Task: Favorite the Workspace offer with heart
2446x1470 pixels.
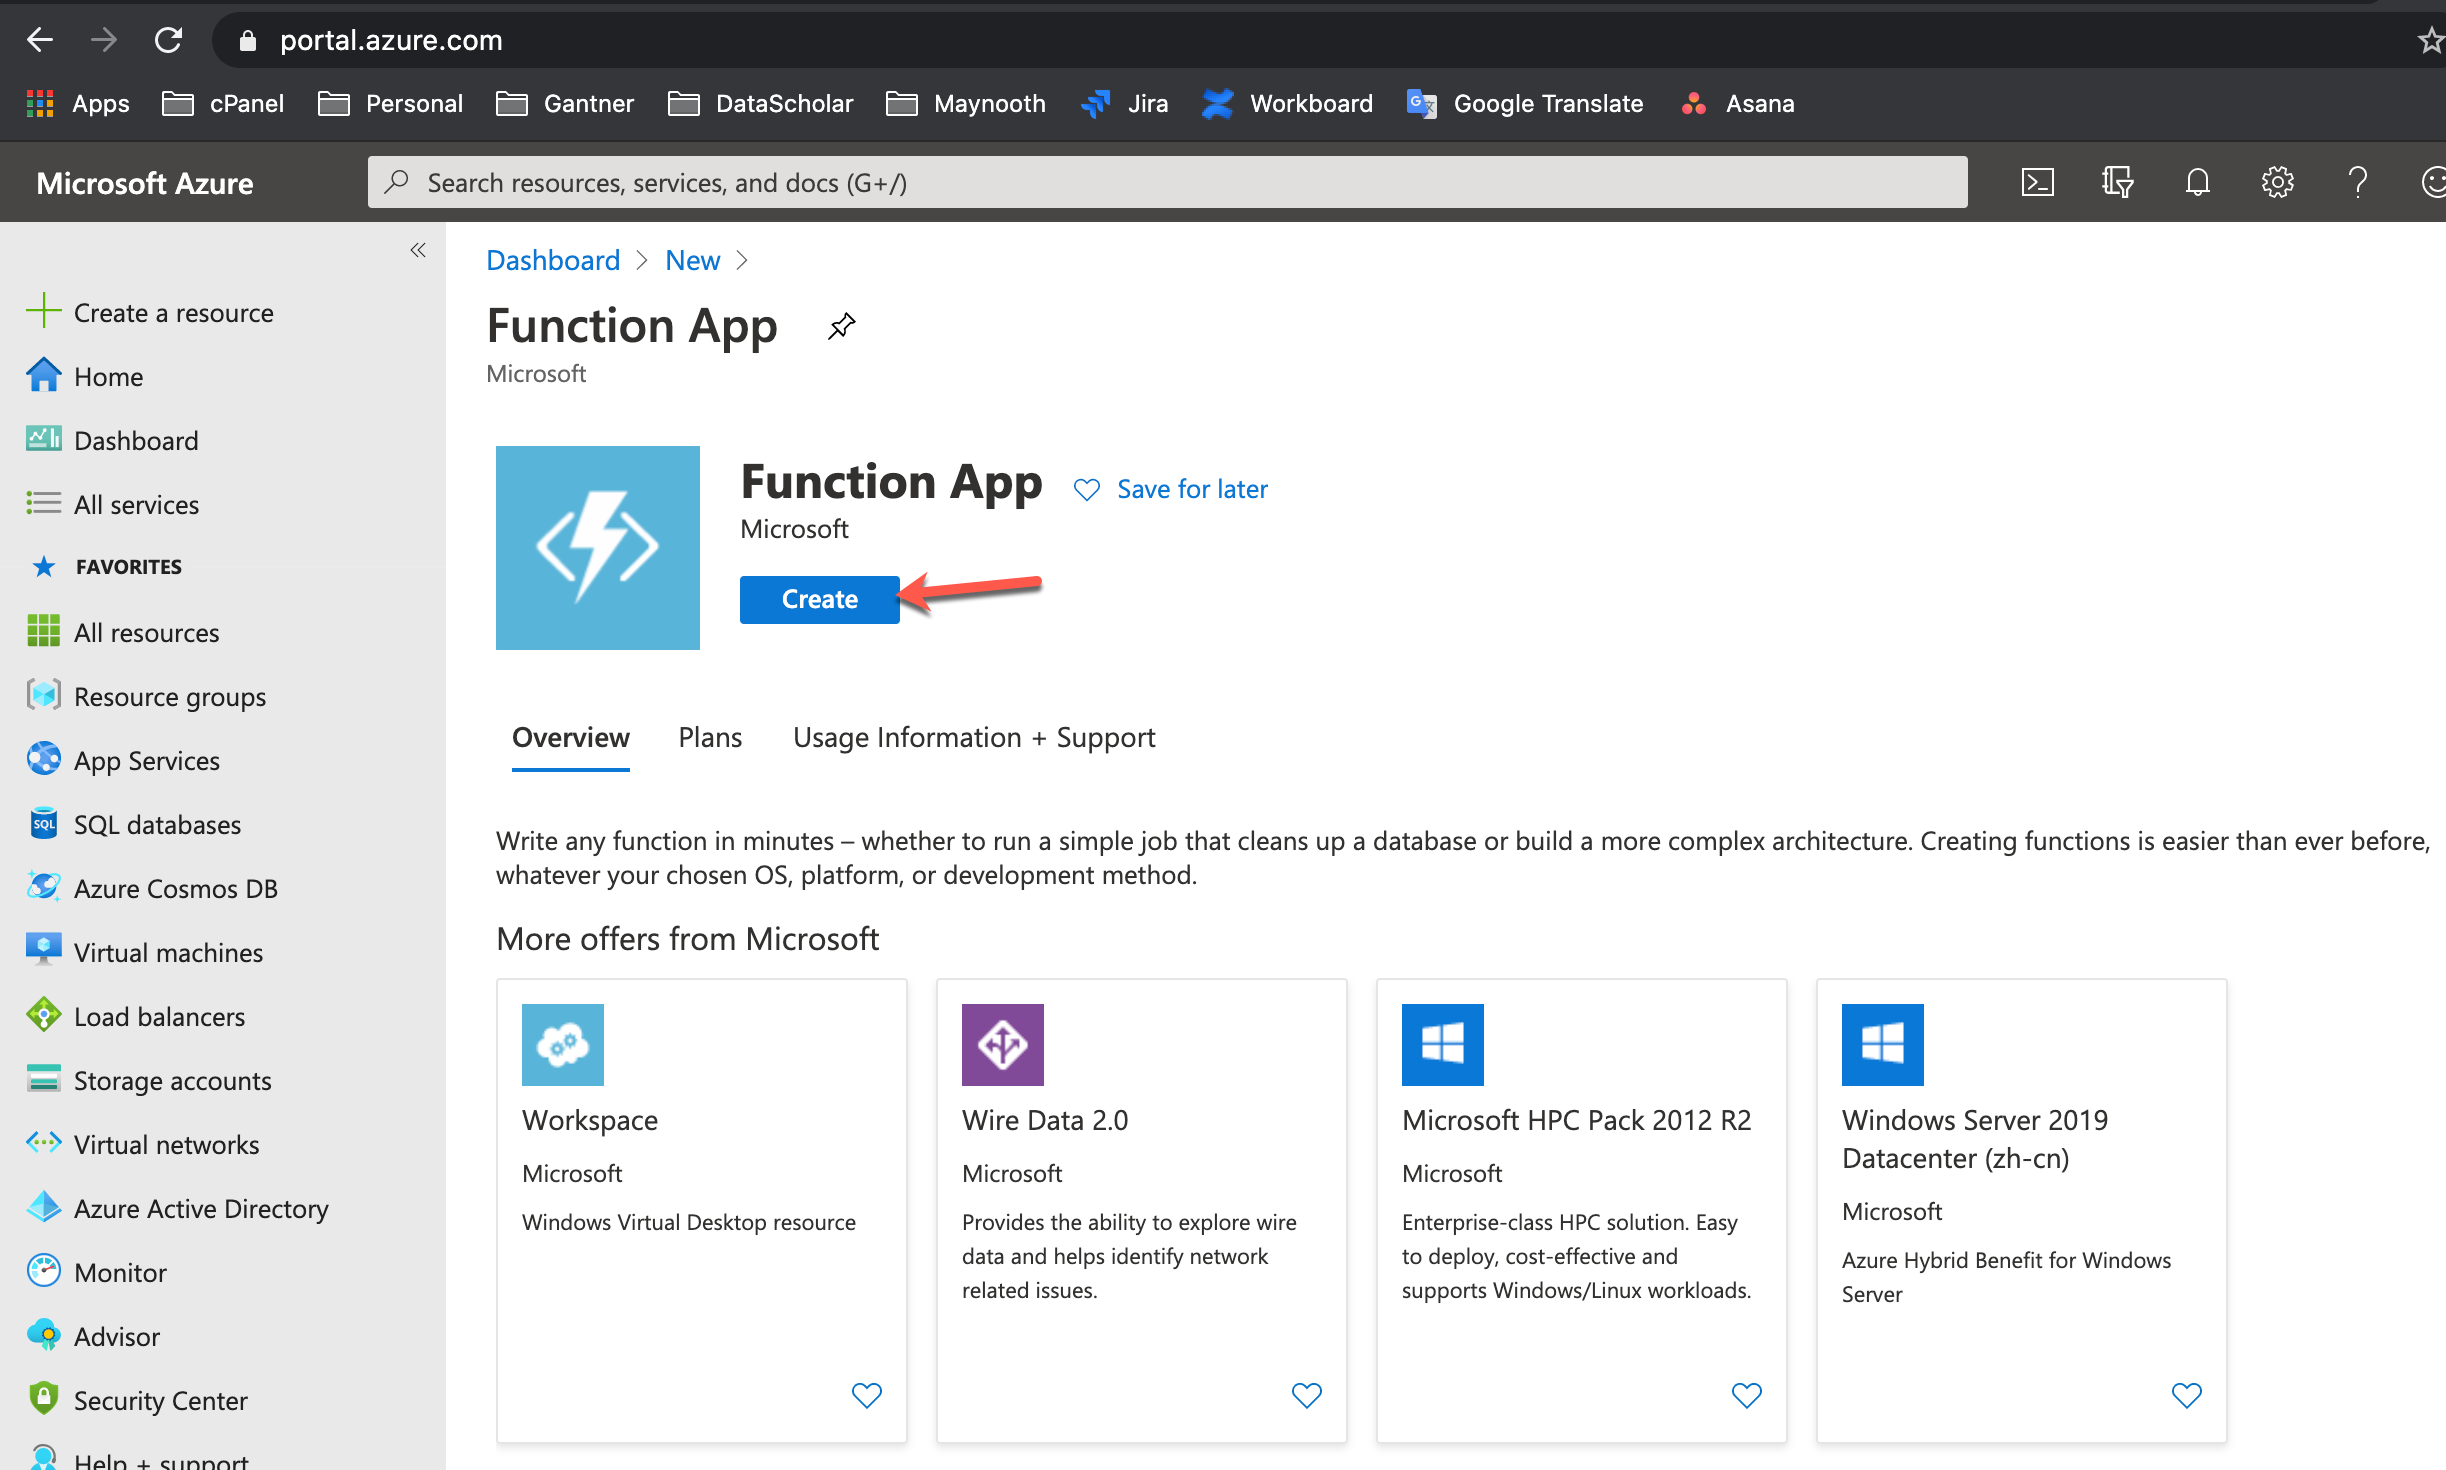Action: (x=866, y=1394)
